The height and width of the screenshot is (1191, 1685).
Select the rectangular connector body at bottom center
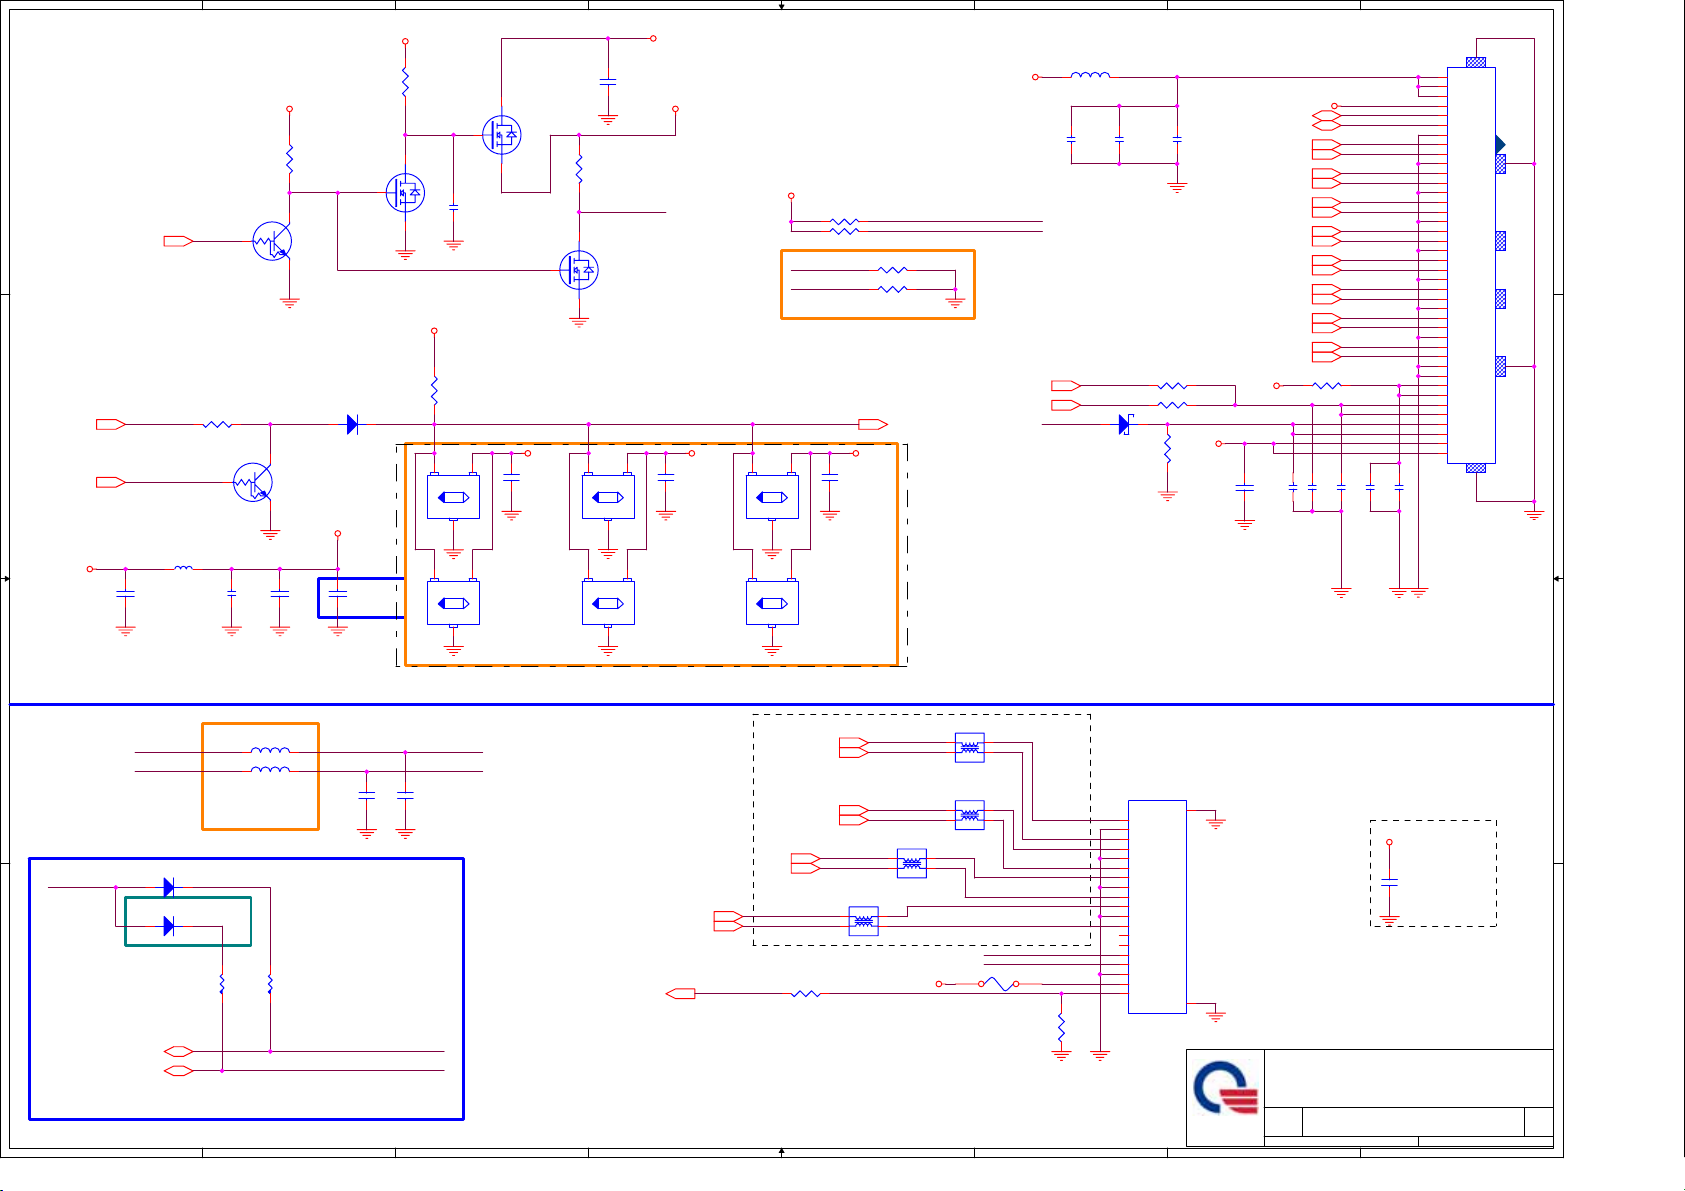(x=1157, y=907)
